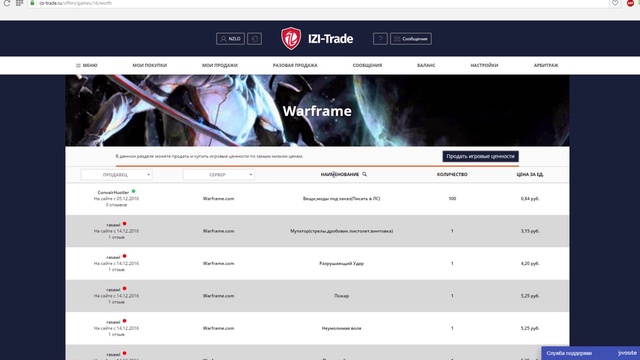Open the АРБИТРАЖ page
Viewport: 640px width, 360px height.
click(x=546, y=65)
